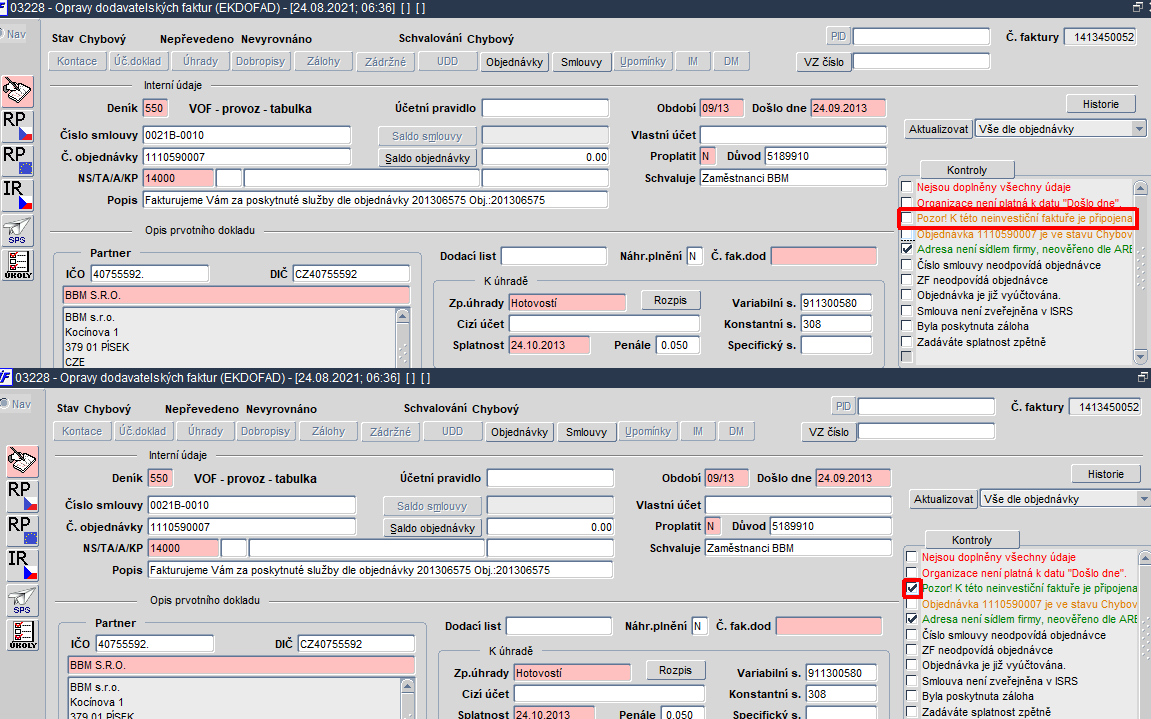The width and height of the screenshot is (1151, 719).
Task: Click IR Czech flag icon in upper window
Action: 18,195
